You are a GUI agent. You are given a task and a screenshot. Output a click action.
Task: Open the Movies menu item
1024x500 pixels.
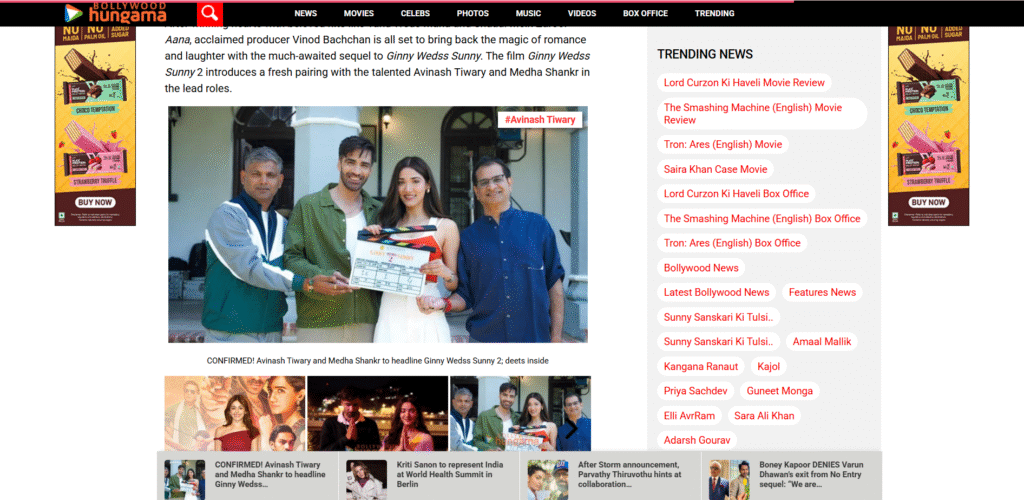[x=358, y=14]
